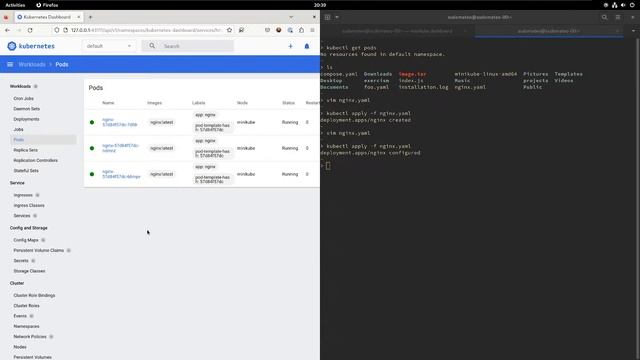
Task: Open the network status icon in system tray
Action: 615,5
